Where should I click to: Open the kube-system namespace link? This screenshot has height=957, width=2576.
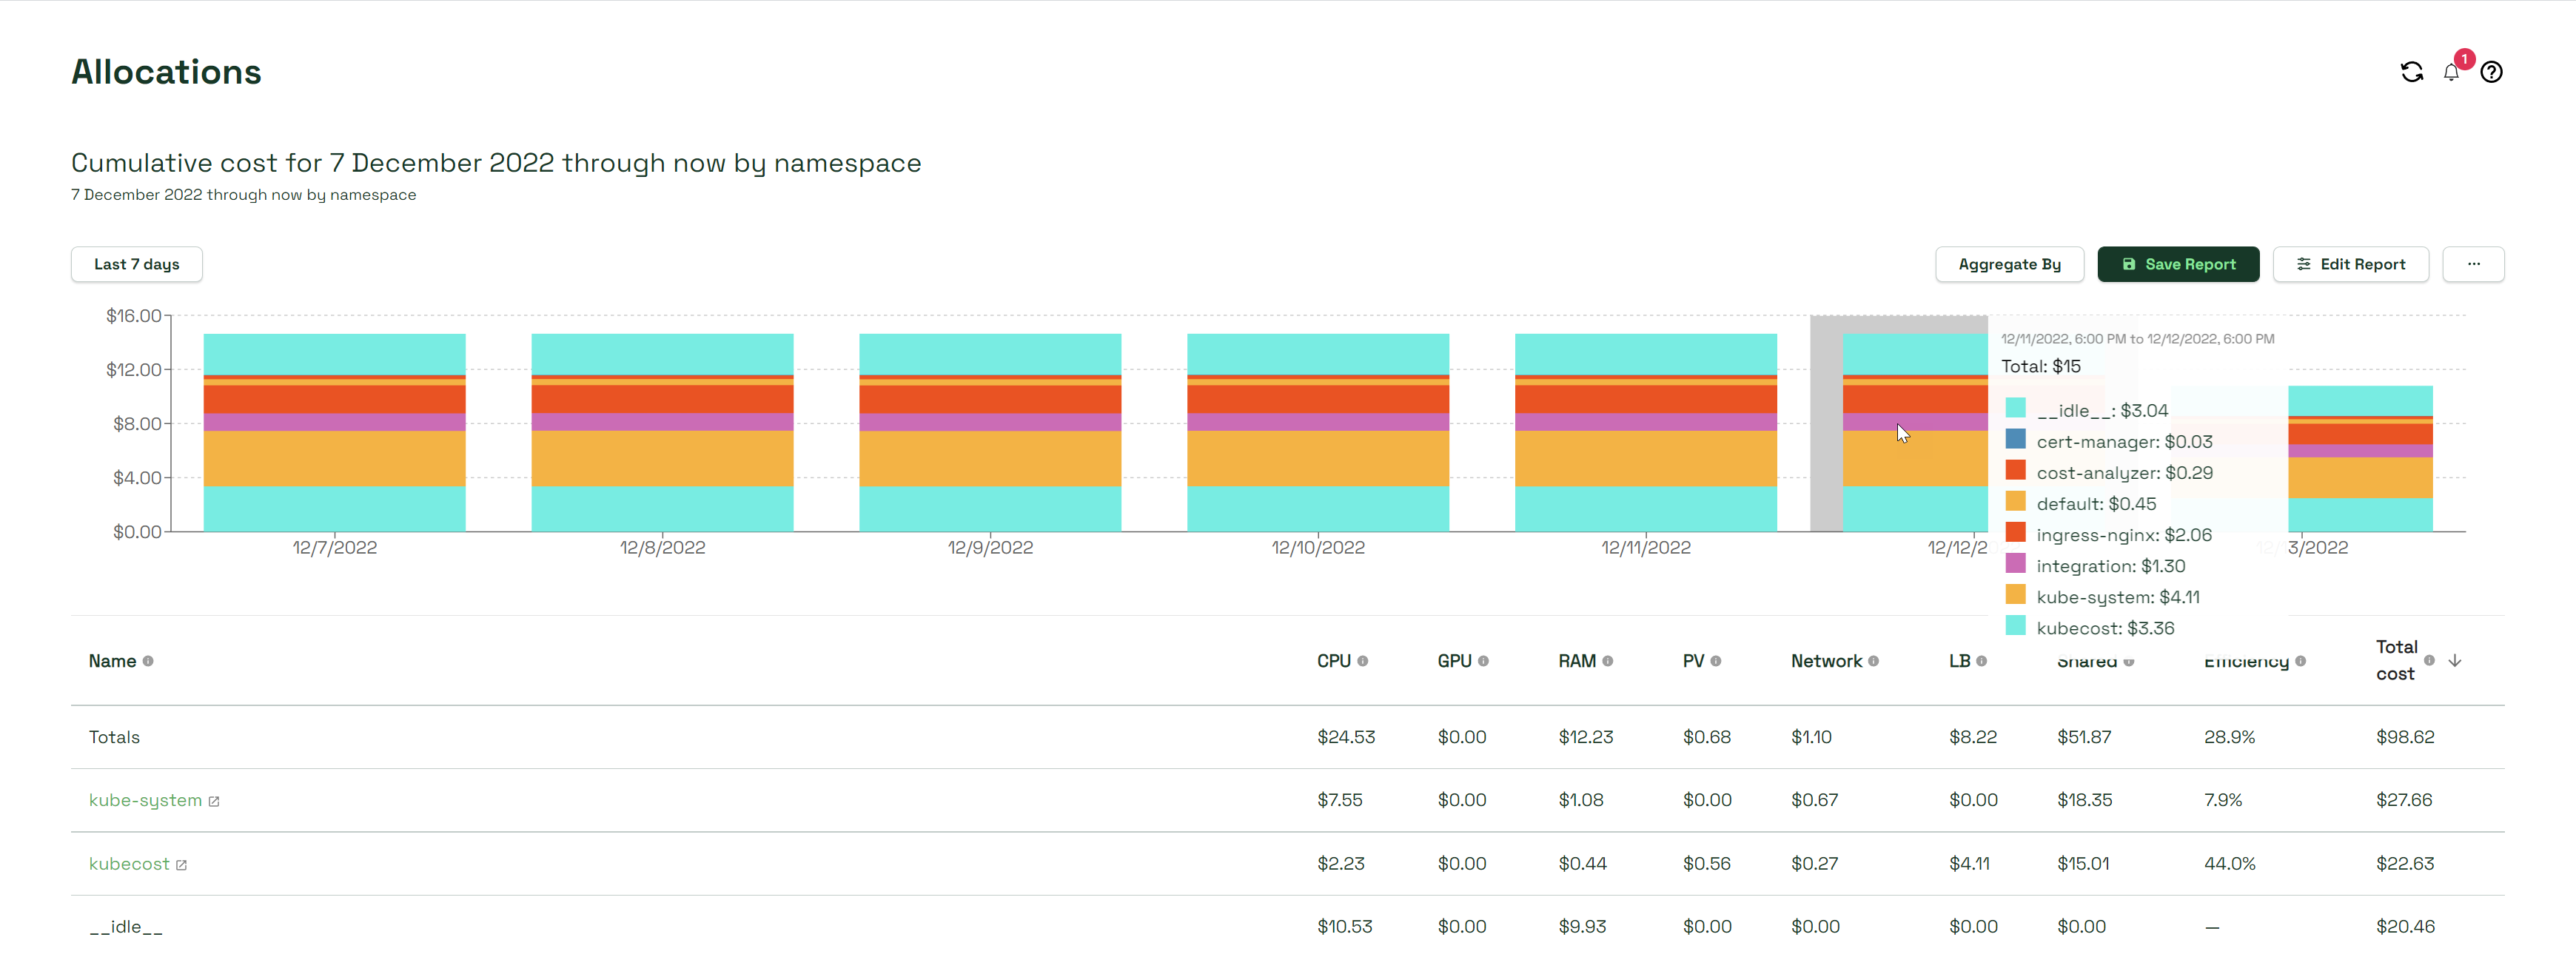pyautogui.click(x=145, y=800)
